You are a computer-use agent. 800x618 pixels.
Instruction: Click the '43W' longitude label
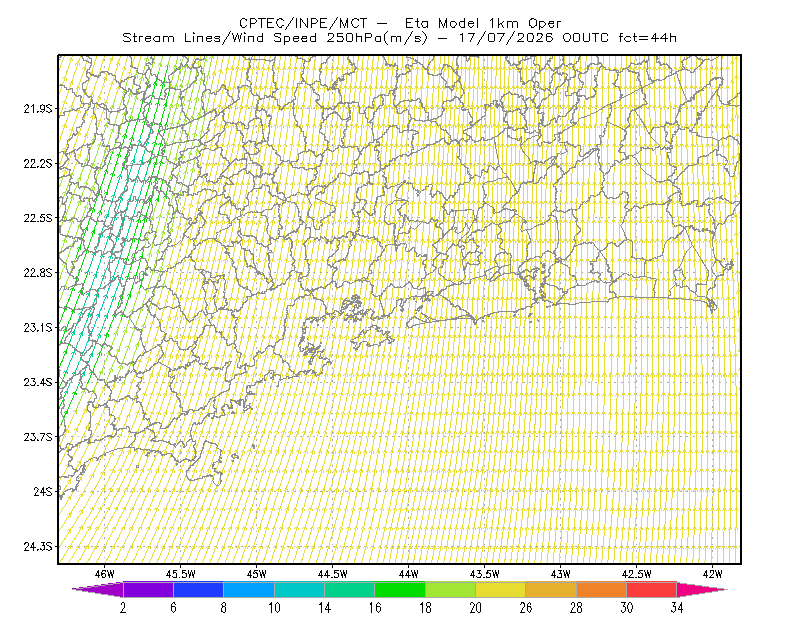(x=560, y=574)
